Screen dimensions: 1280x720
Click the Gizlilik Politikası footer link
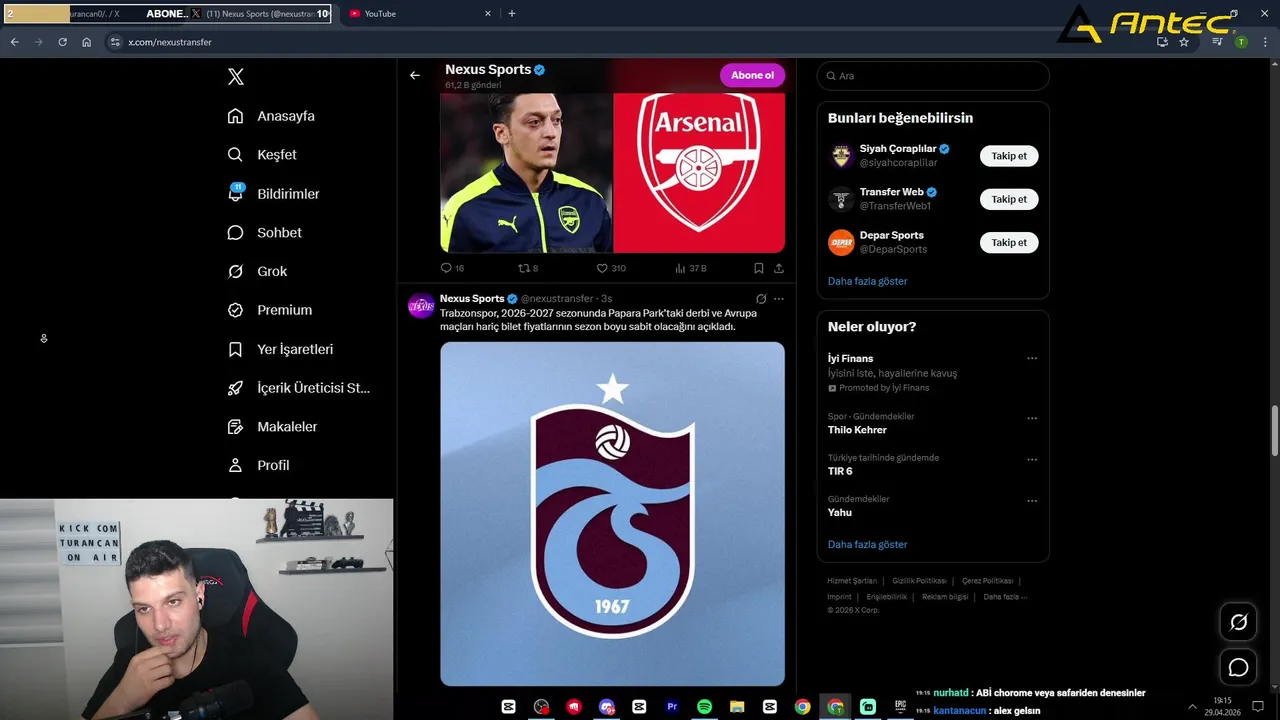[x=919, y=581]
